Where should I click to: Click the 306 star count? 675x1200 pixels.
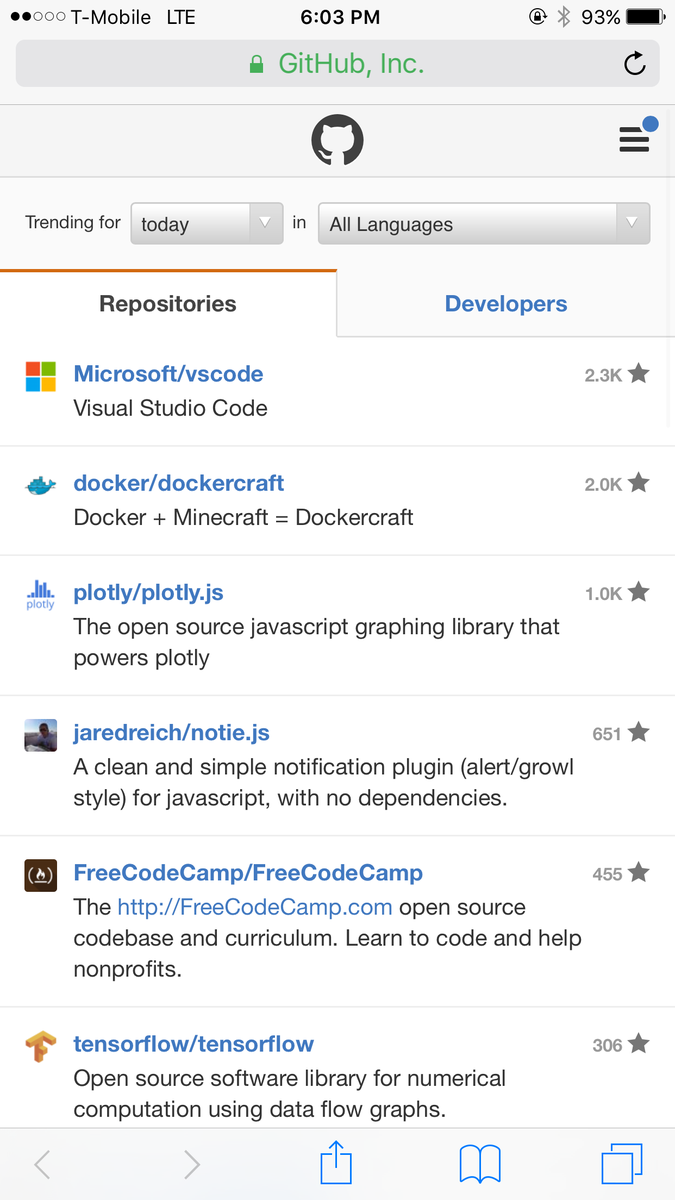tap(607, 1044)
